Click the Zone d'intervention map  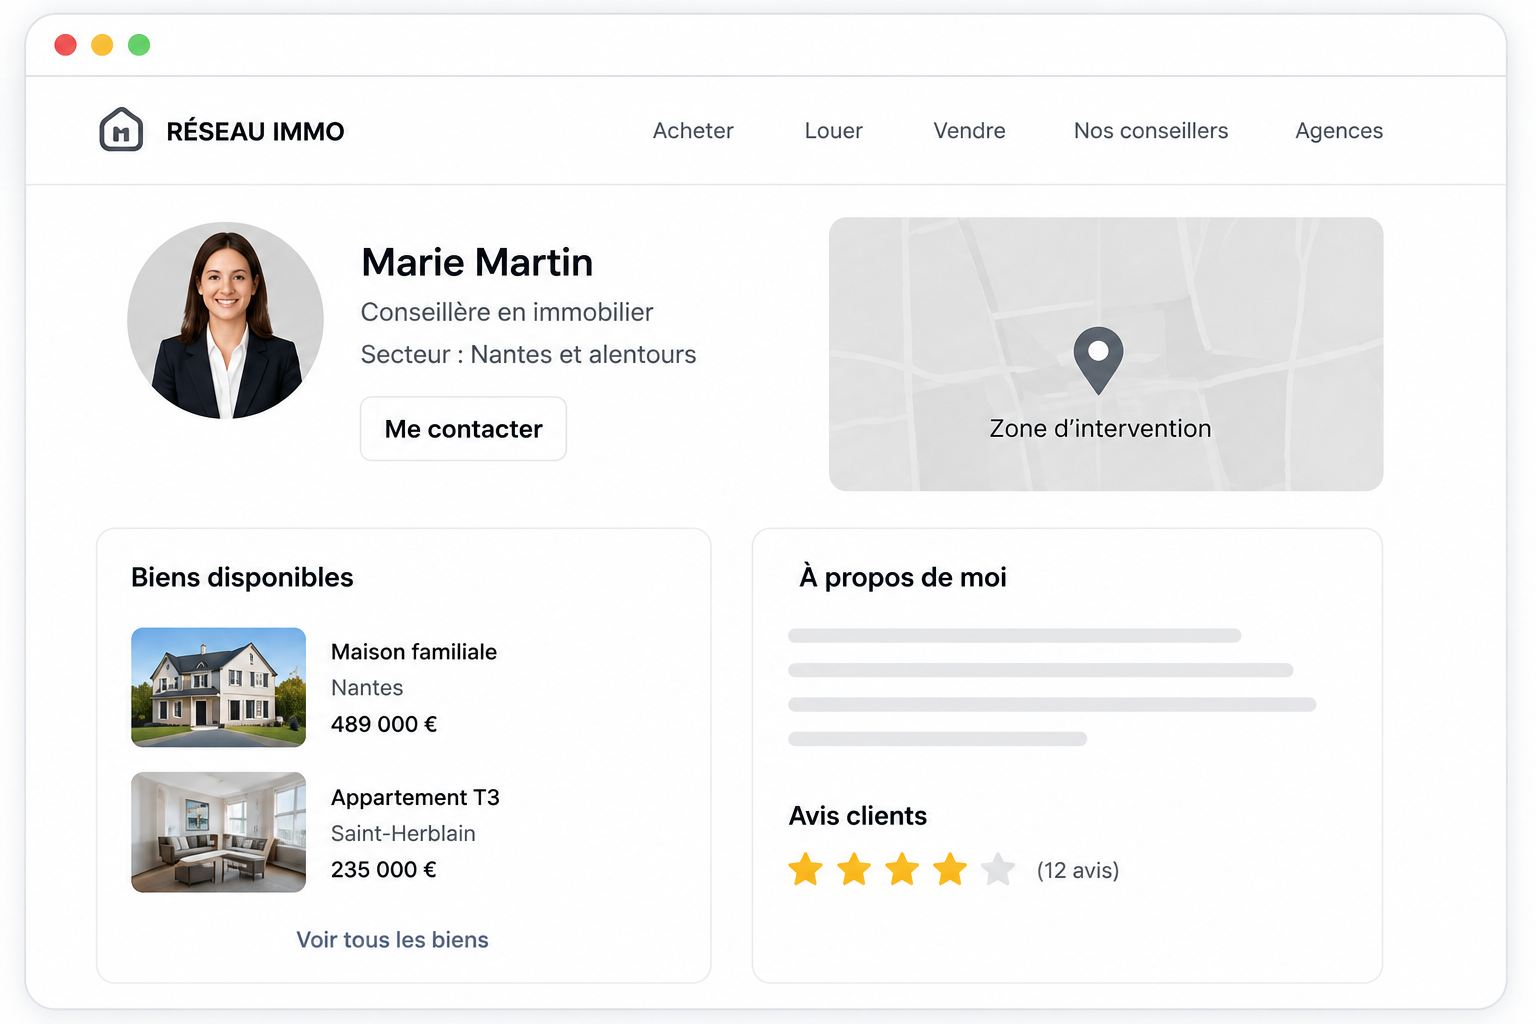(1106, 354)
